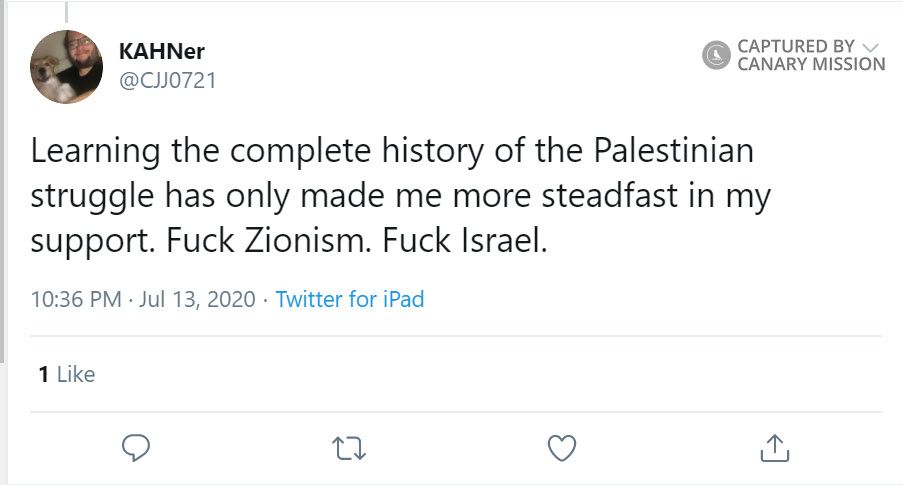Open the KAHNer display name
Image resolution: width=903 pixels, height=485 pixels.
click(161, 52)
